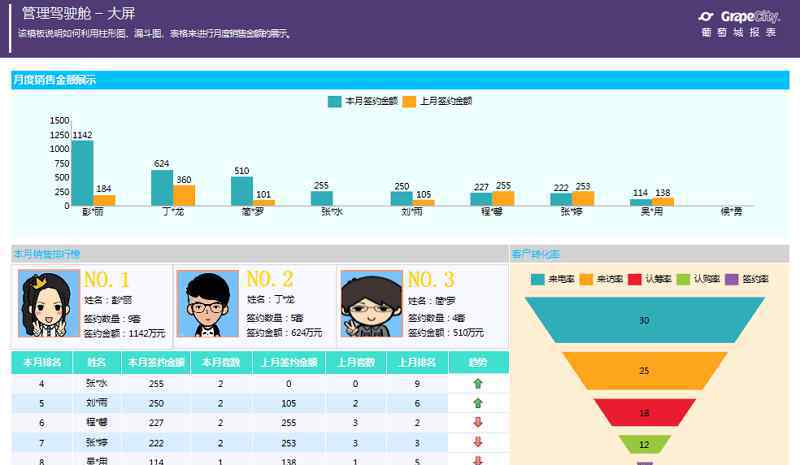Click the red down arrow for 张*婷
Image resolution: width=800 pixels, height=465 pixels.
(477, 442)
